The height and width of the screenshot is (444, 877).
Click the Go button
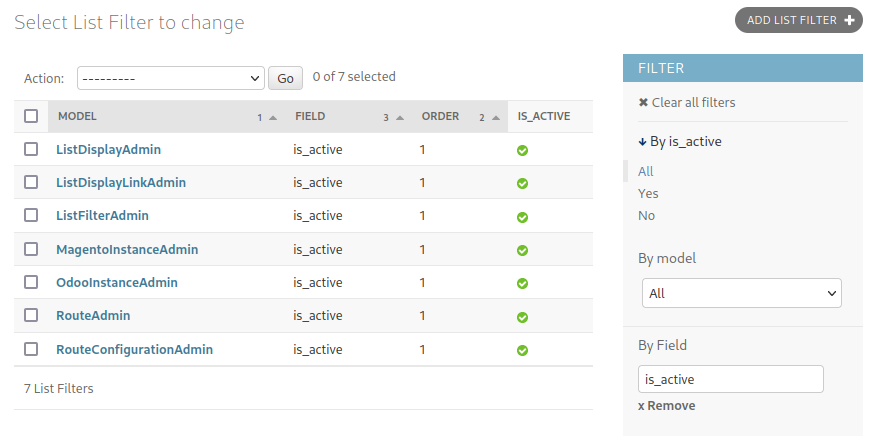pyautogui.click(x=285, y=78)
